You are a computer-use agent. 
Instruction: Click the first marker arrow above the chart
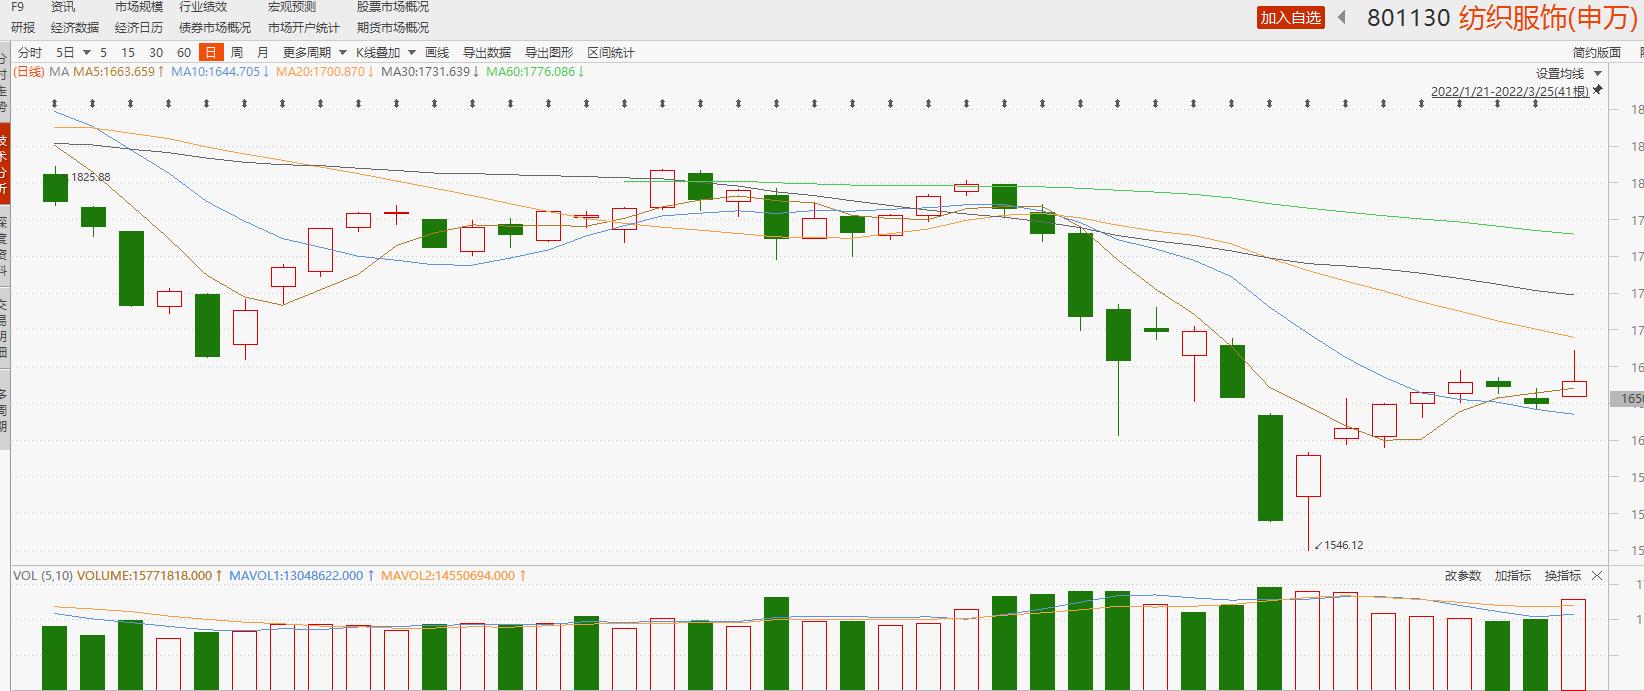point(55,103)
